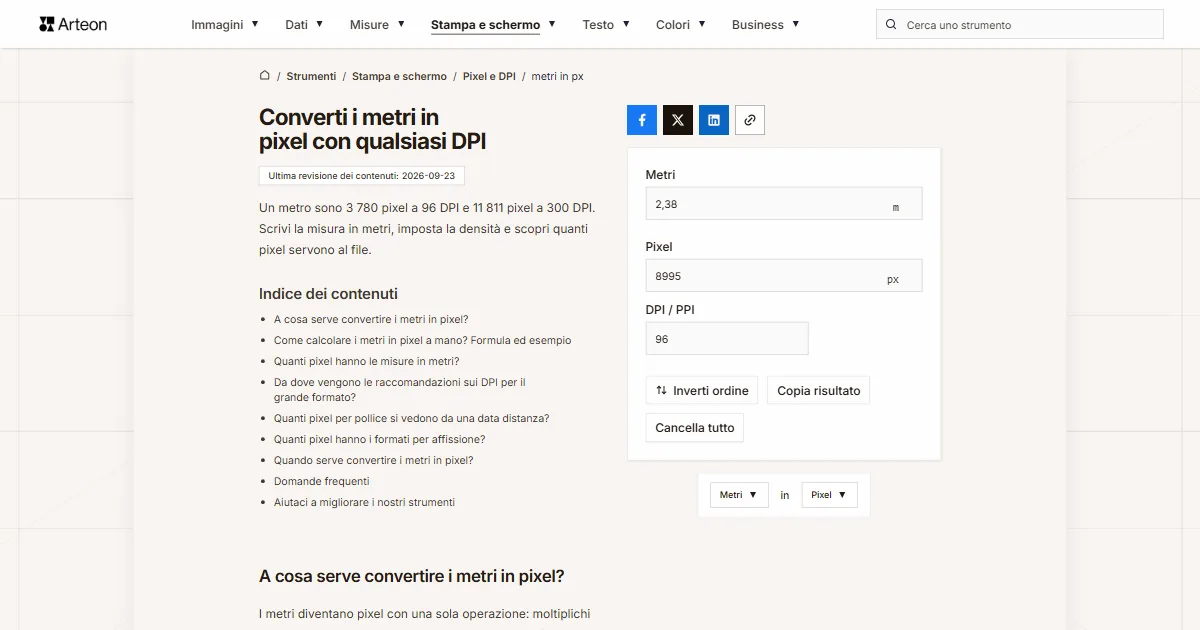Image resolution: width=1200 pixels, height=630 pixels.
Task: Share the page on LinkedIn
Action: click(714, 120)
